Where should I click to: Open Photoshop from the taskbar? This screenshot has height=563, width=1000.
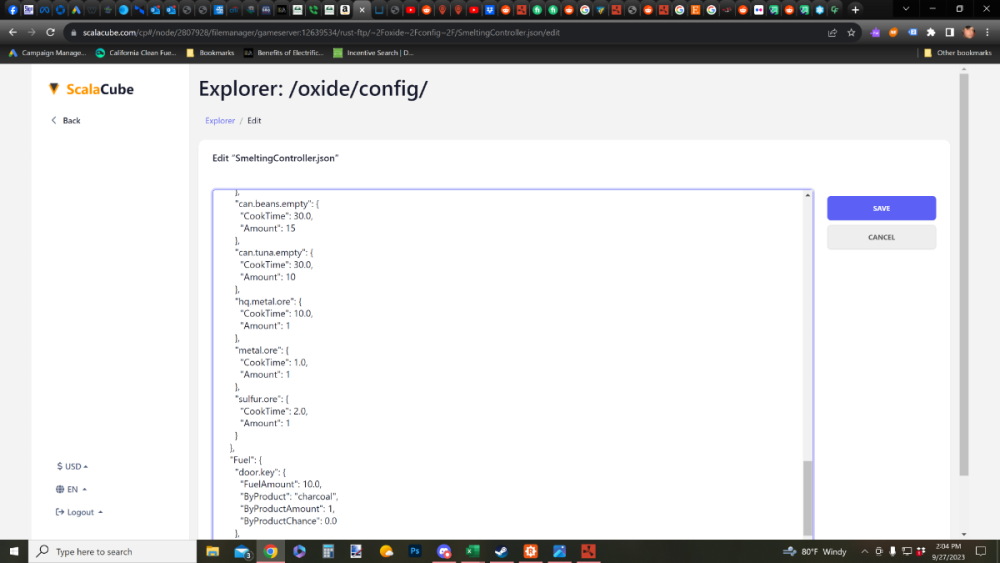(x=415, y=551)
